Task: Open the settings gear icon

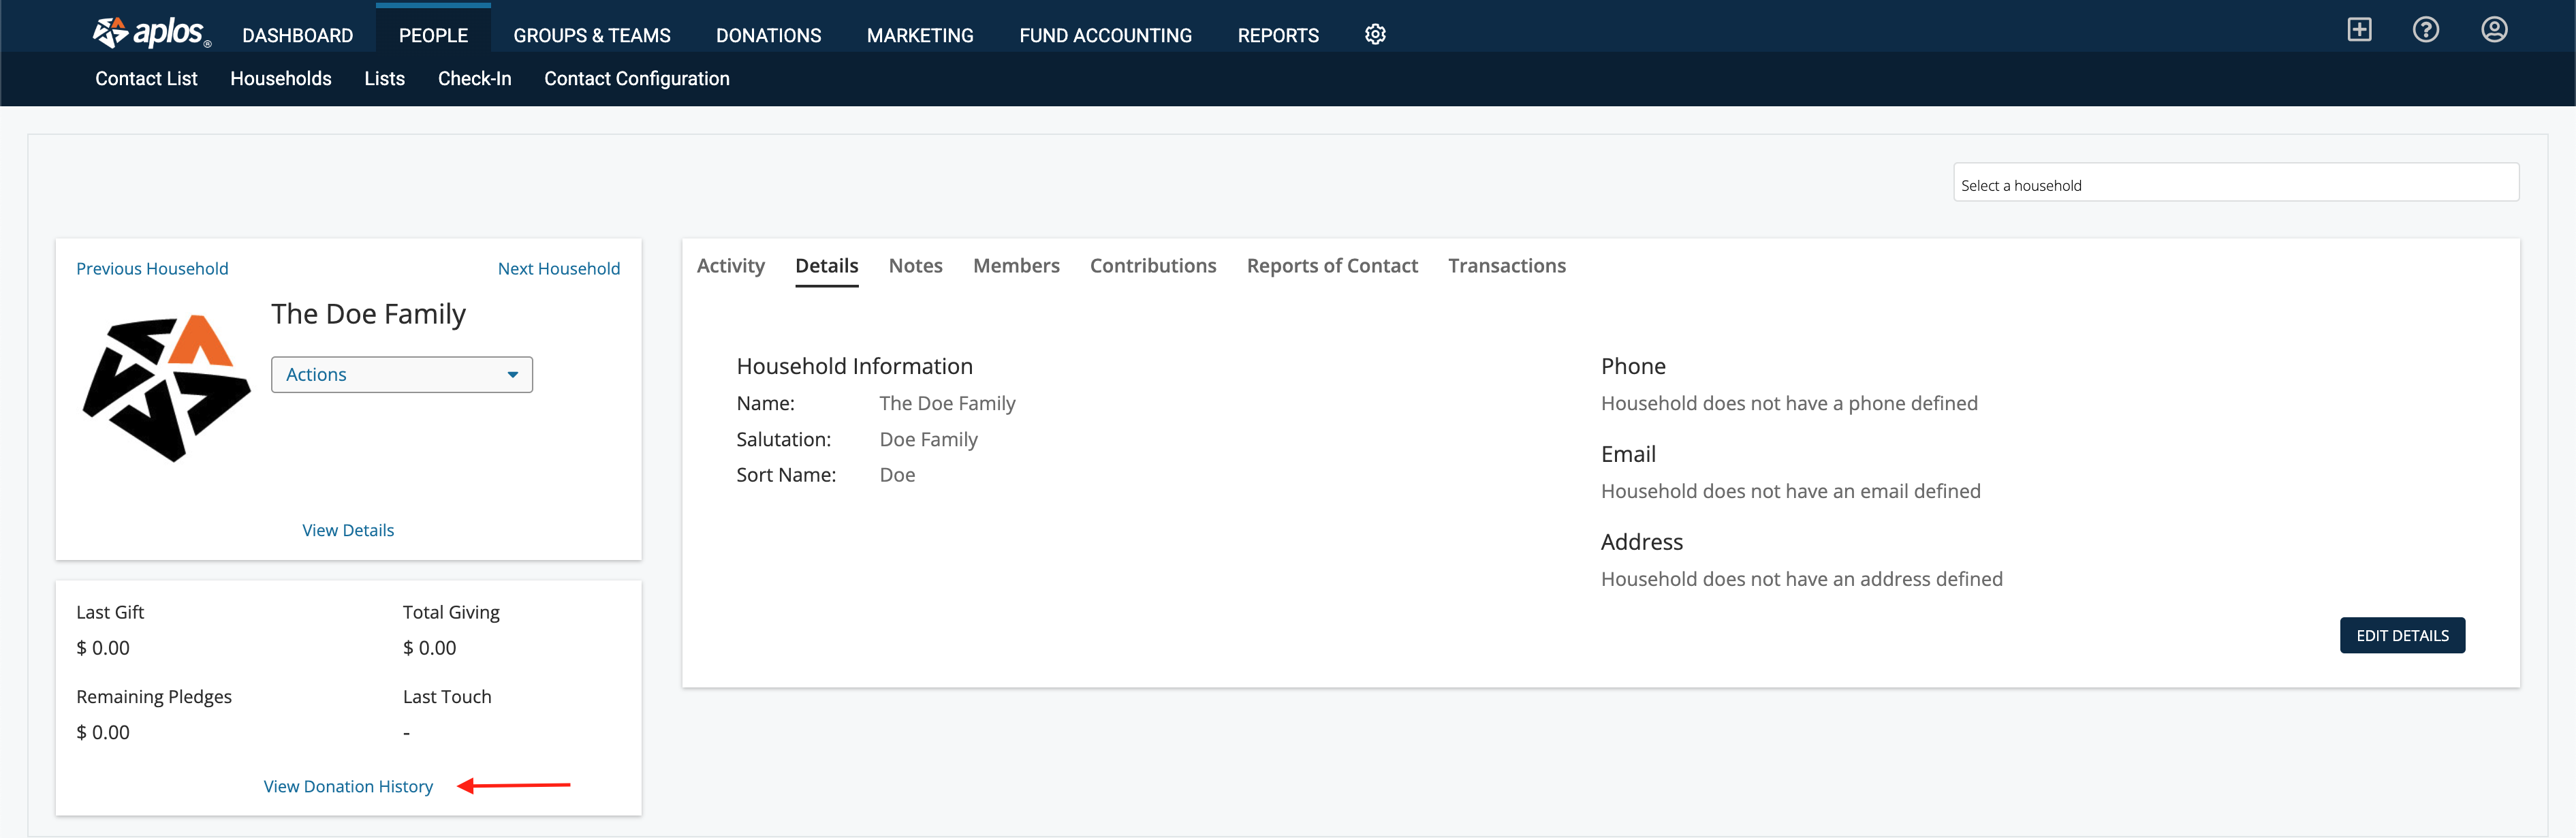Action: click(x=1375, y=35)
